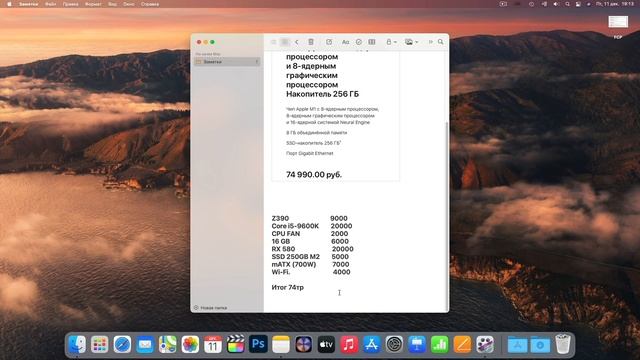Click the line Core i5-9600K 20000
The width and height of the screenshot is (640, 360).
coord(312,226)
